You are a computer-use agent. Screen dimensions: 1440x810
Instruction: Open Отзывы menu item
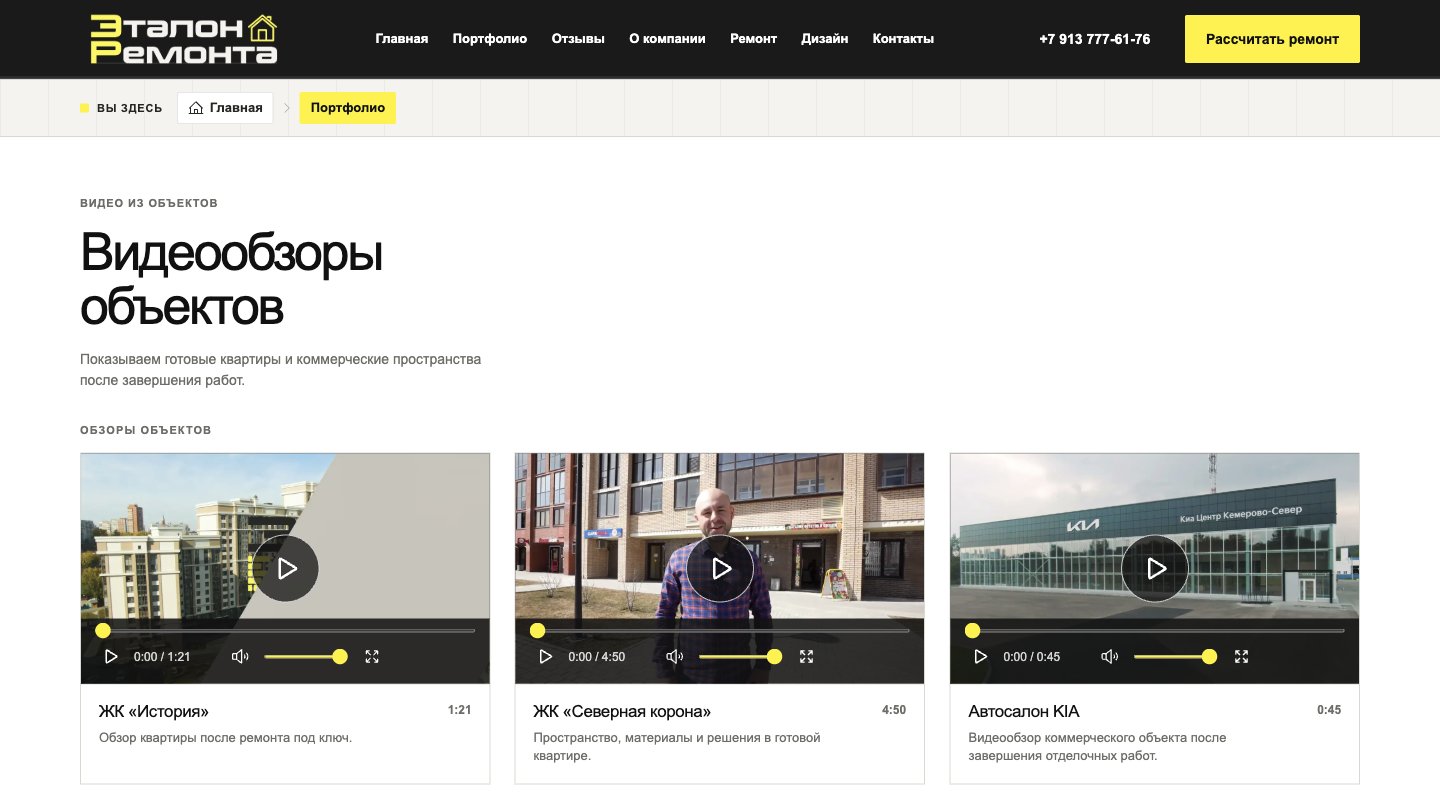click(x=578, y=39)
